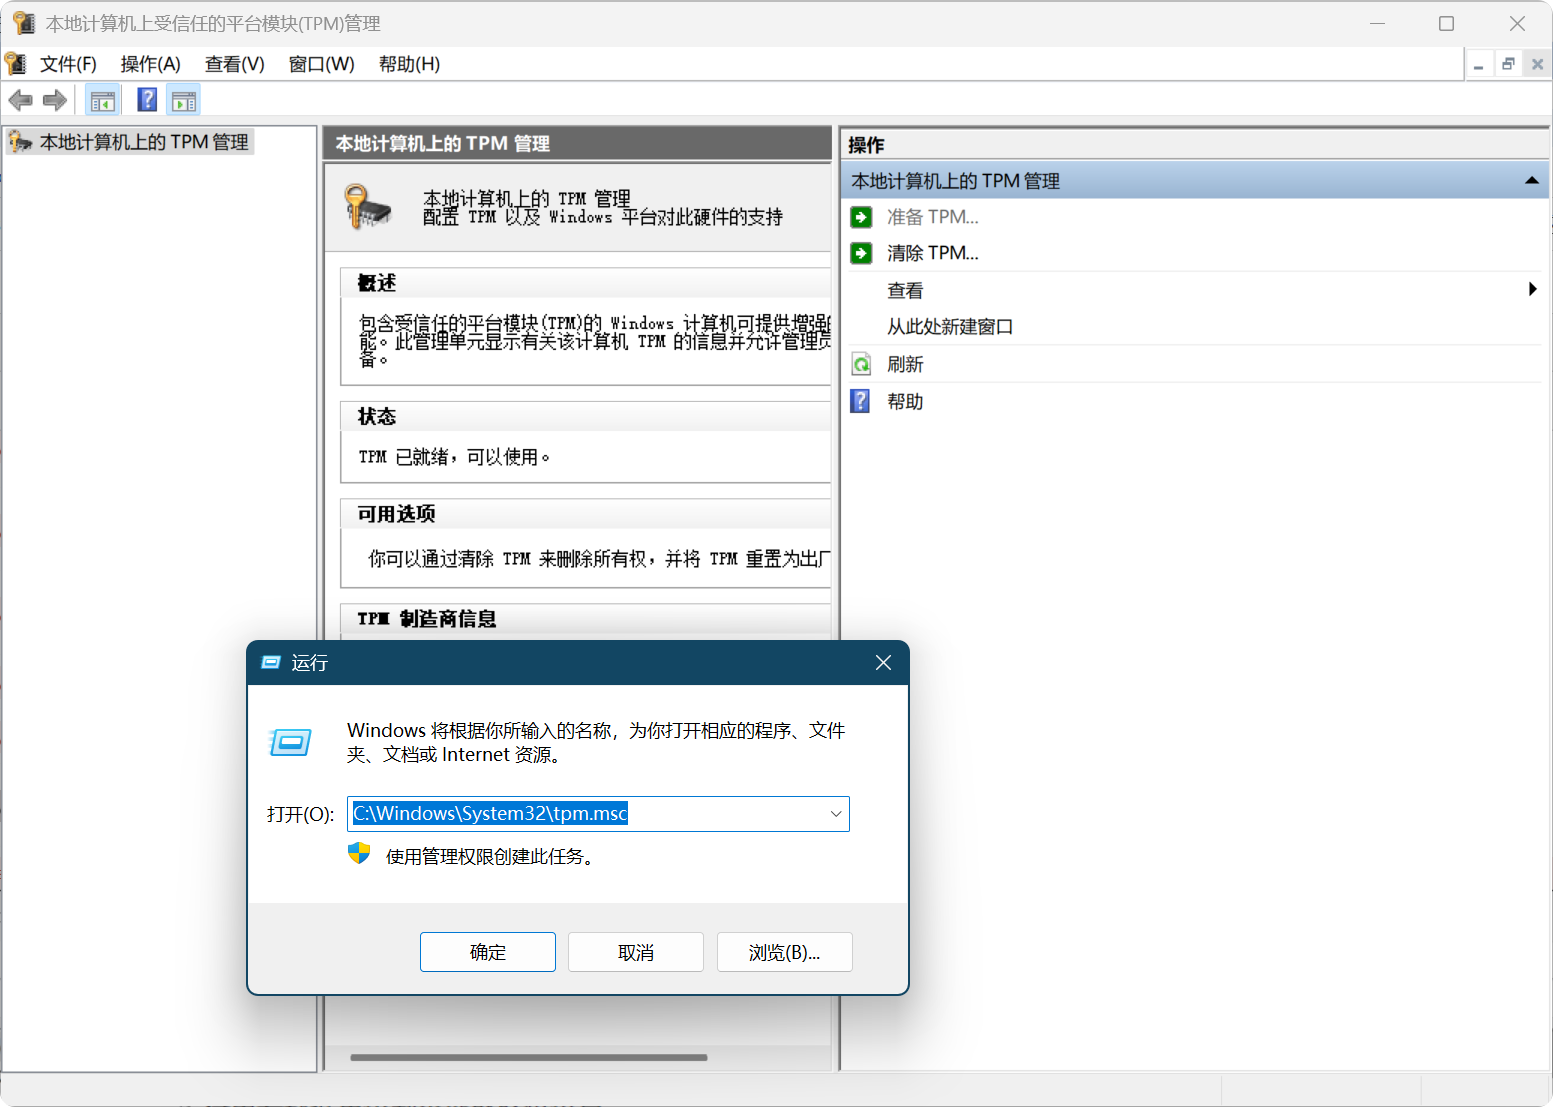Open the 帮助(H) menu
The height and width of the screenshot is (1107, 1553).
point(410,64)
